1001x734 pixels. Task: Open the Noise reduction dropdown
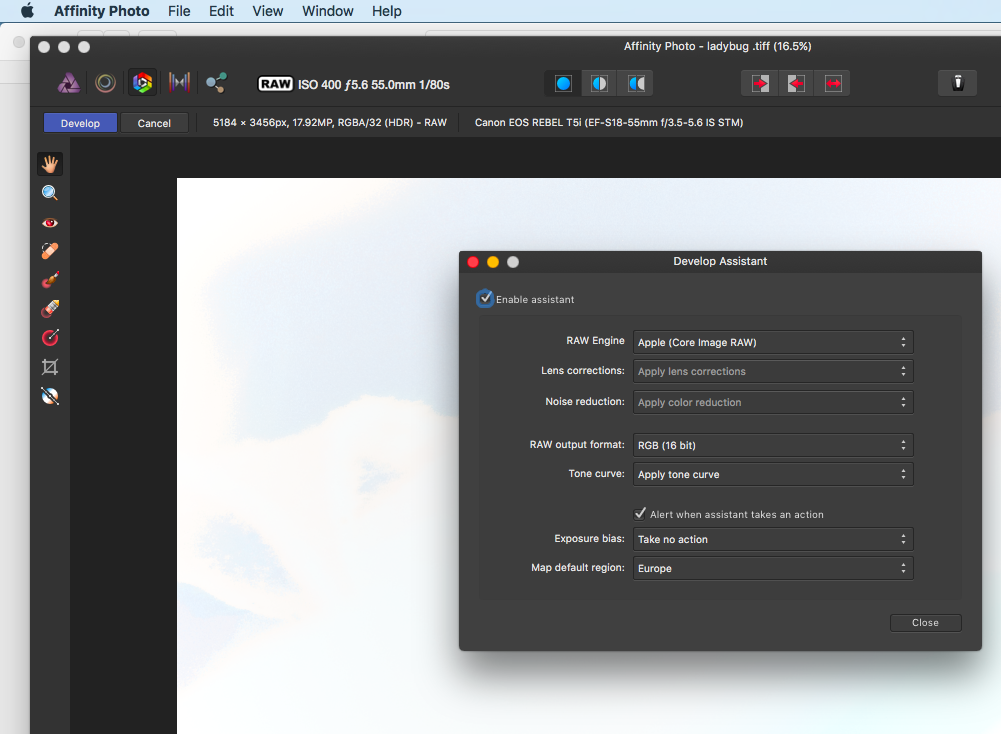pos(773,402)
